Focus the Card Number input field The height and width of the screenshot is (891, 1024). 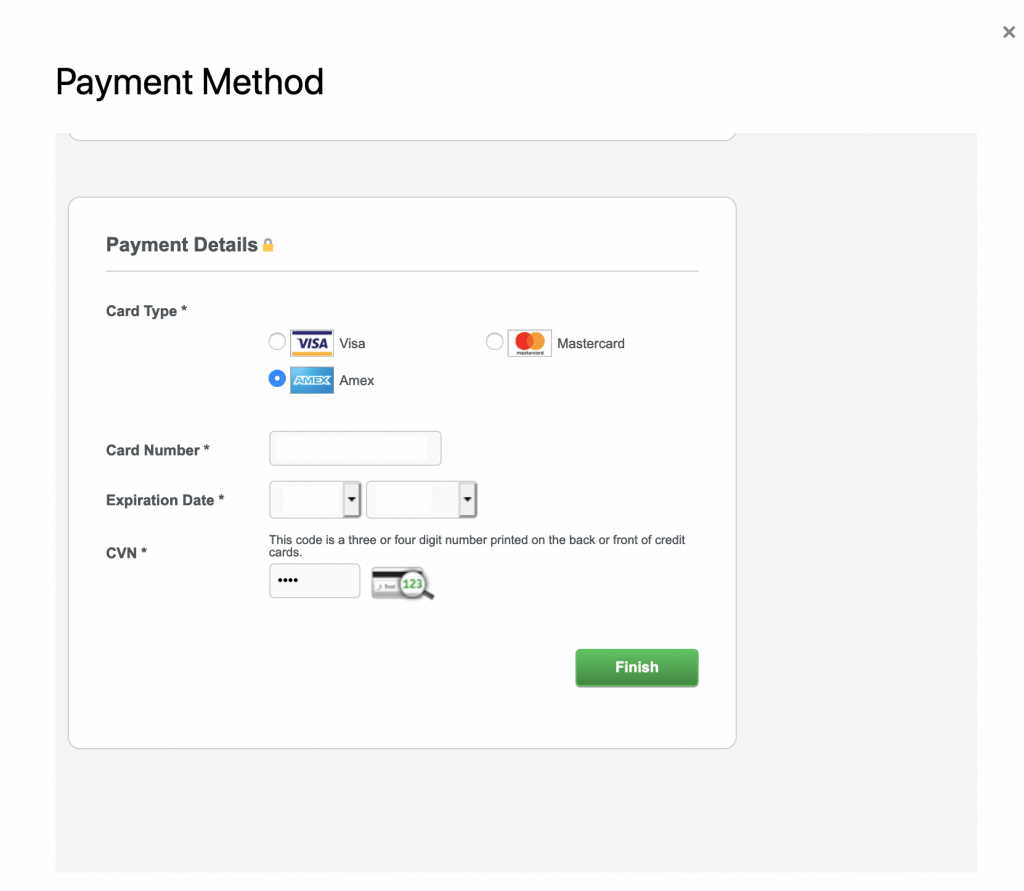355,448
